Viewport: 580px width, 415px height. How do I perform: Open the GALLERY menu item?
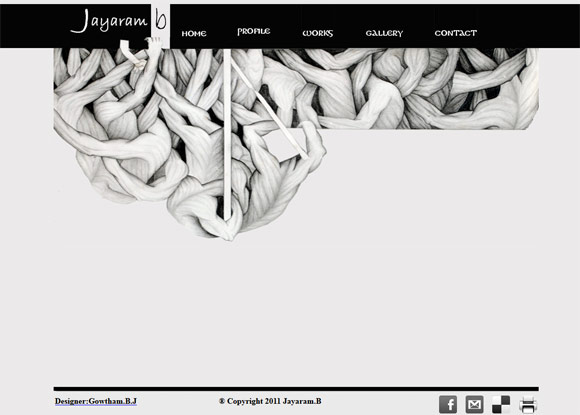[x=384, y=33]
